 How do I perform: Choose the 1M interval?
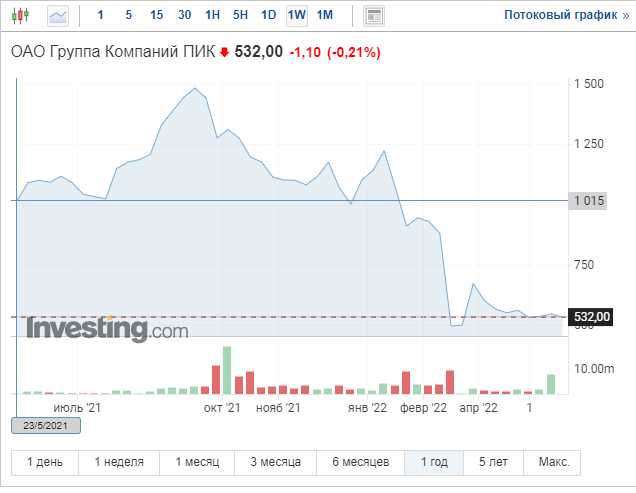point(324,15)
